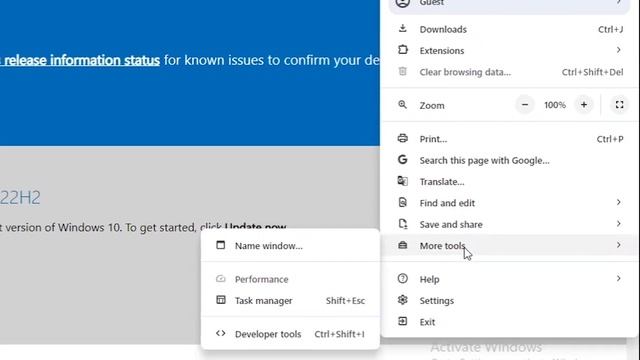The height and width of the screenshot is (360, 640).
Task: Click the Downloads arrow icon
Action: pos(402,29)
